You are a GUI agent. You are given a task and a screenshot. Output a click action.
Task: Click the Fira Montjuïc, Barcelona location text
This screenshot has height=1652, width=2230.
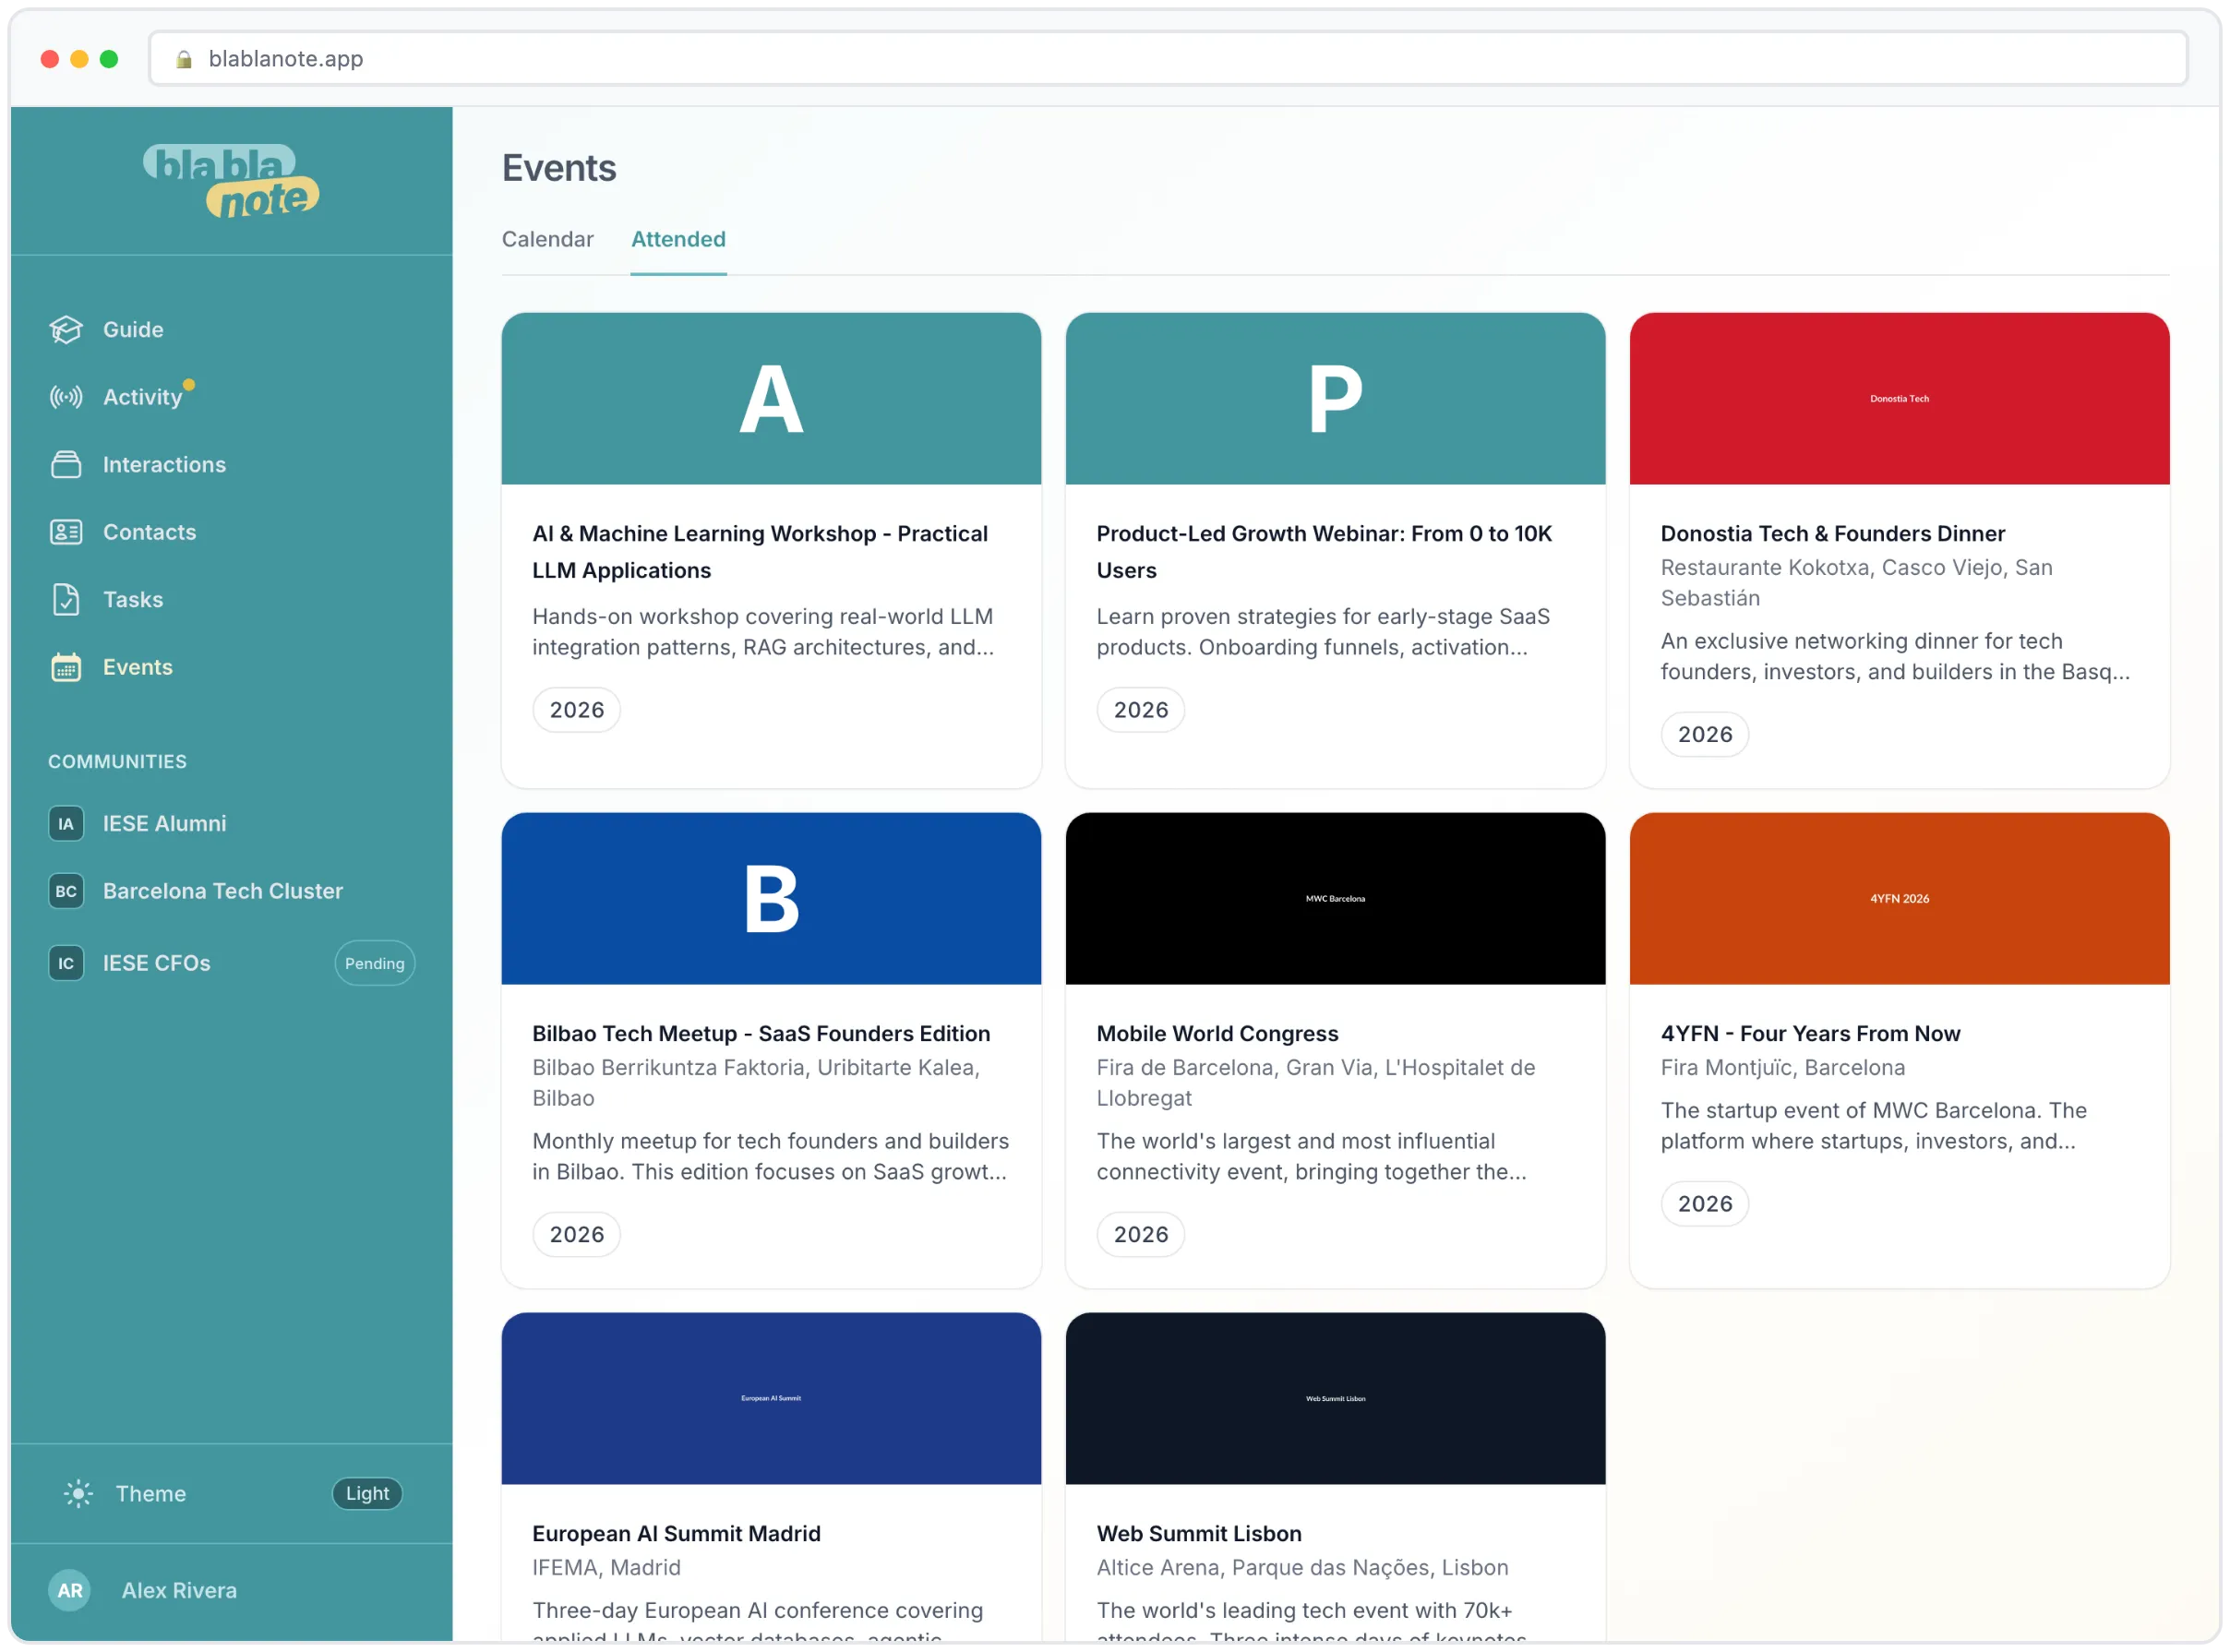(x=1783, y=1068)
